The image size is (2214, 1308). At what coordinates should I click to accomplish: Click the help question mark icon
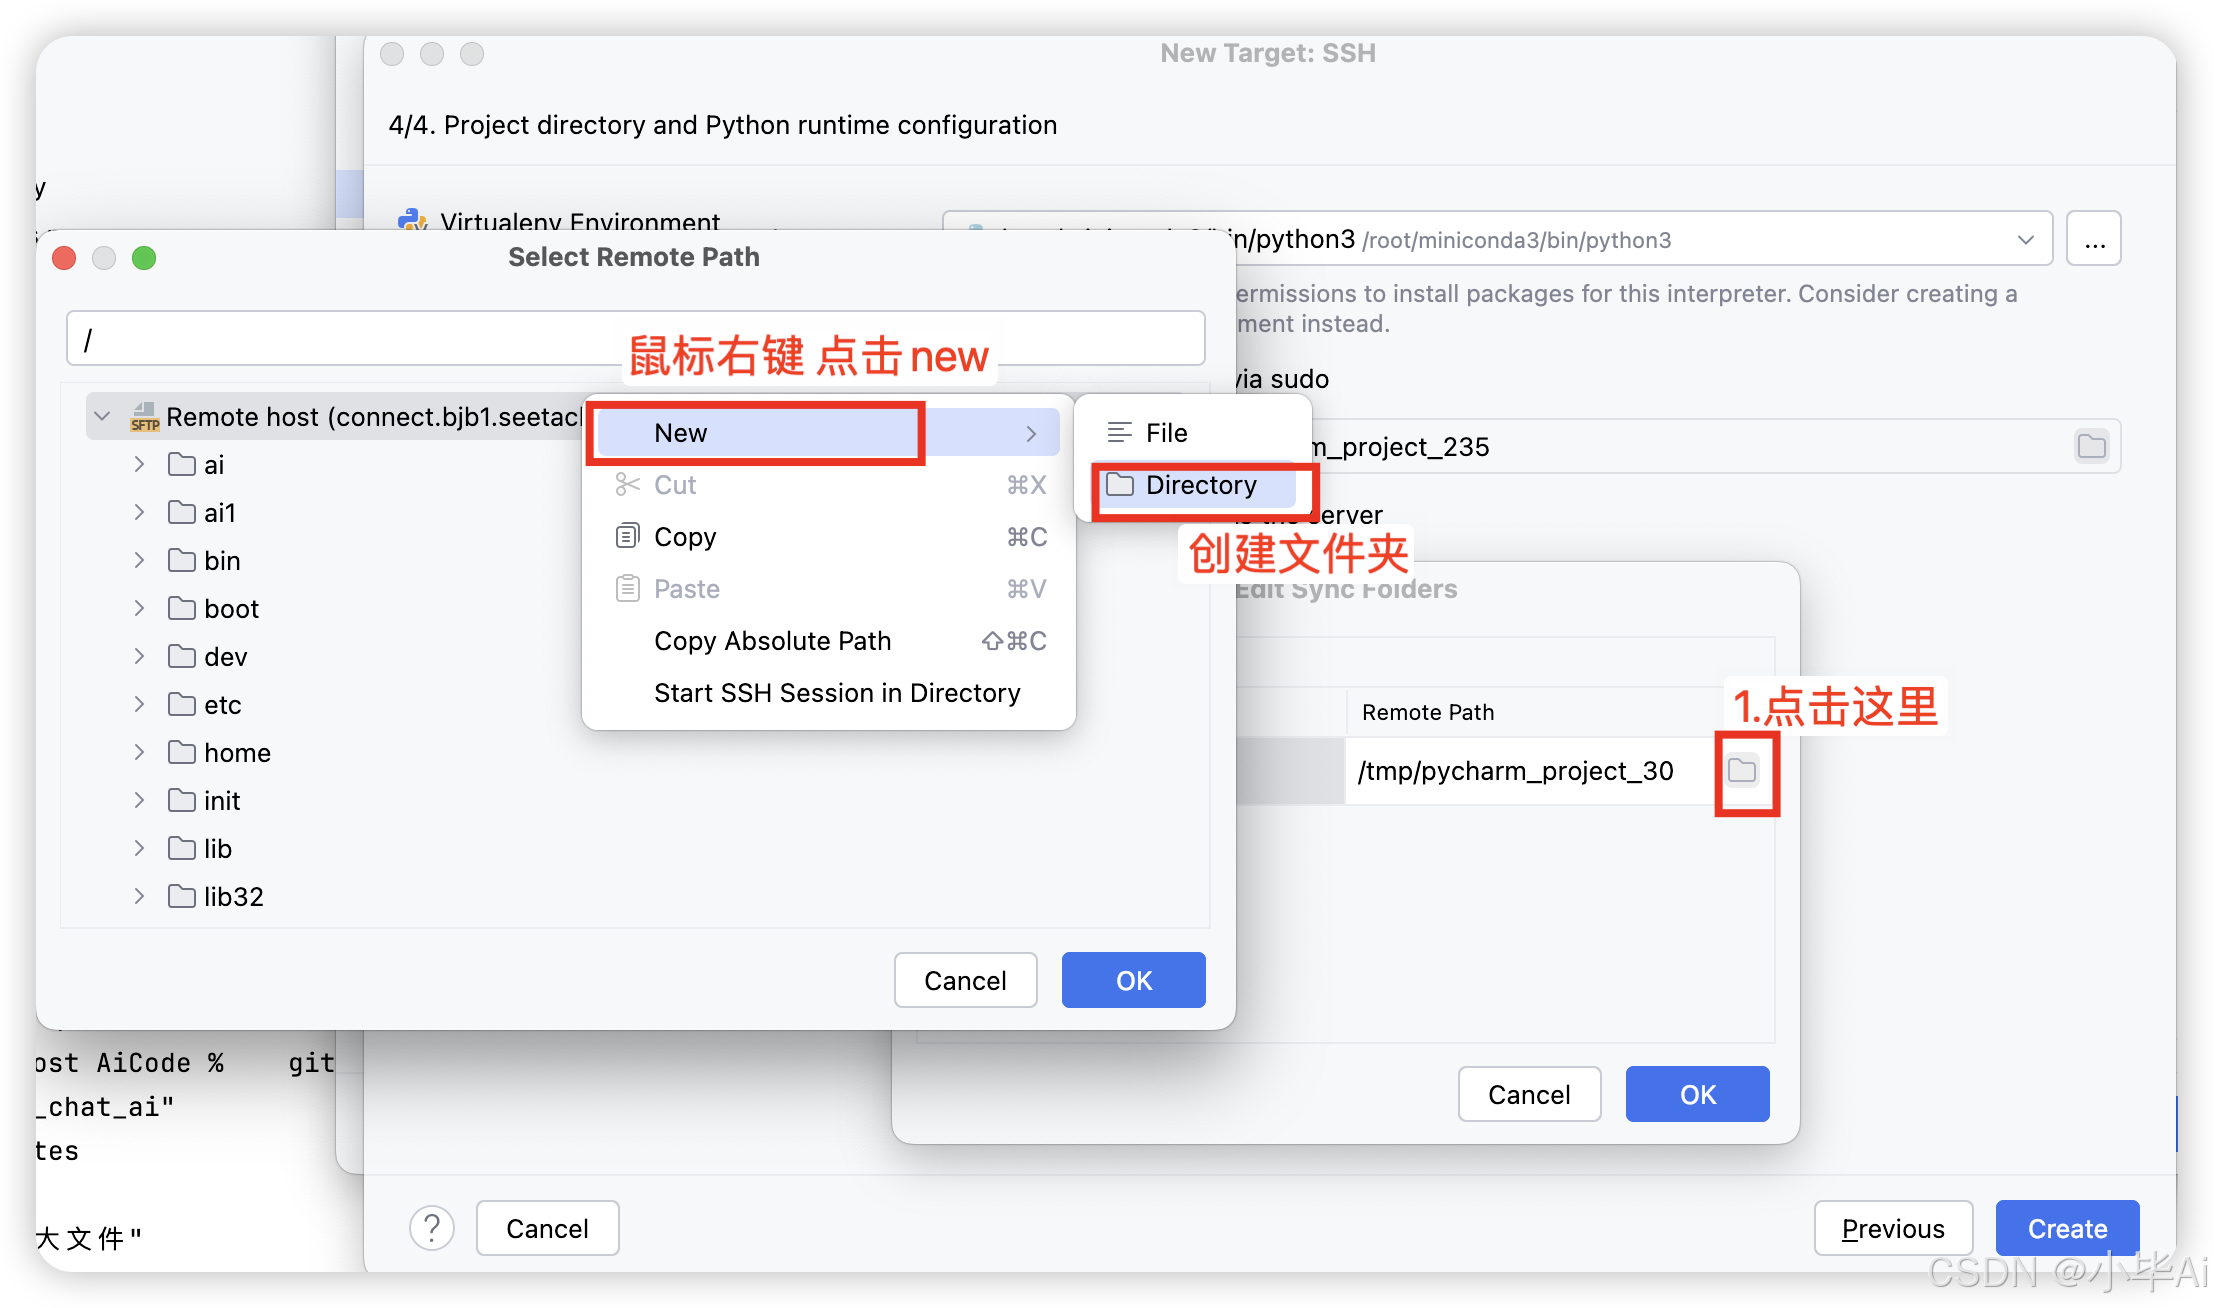pos(432,1228)
